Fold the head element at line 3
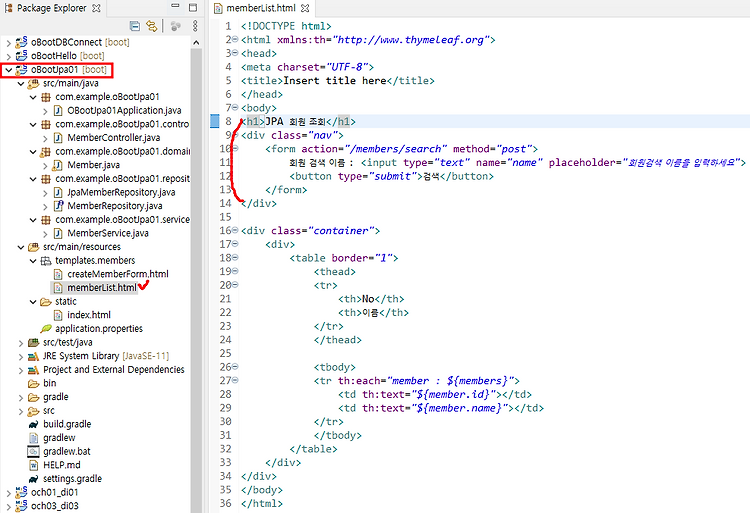 point(235,53)
